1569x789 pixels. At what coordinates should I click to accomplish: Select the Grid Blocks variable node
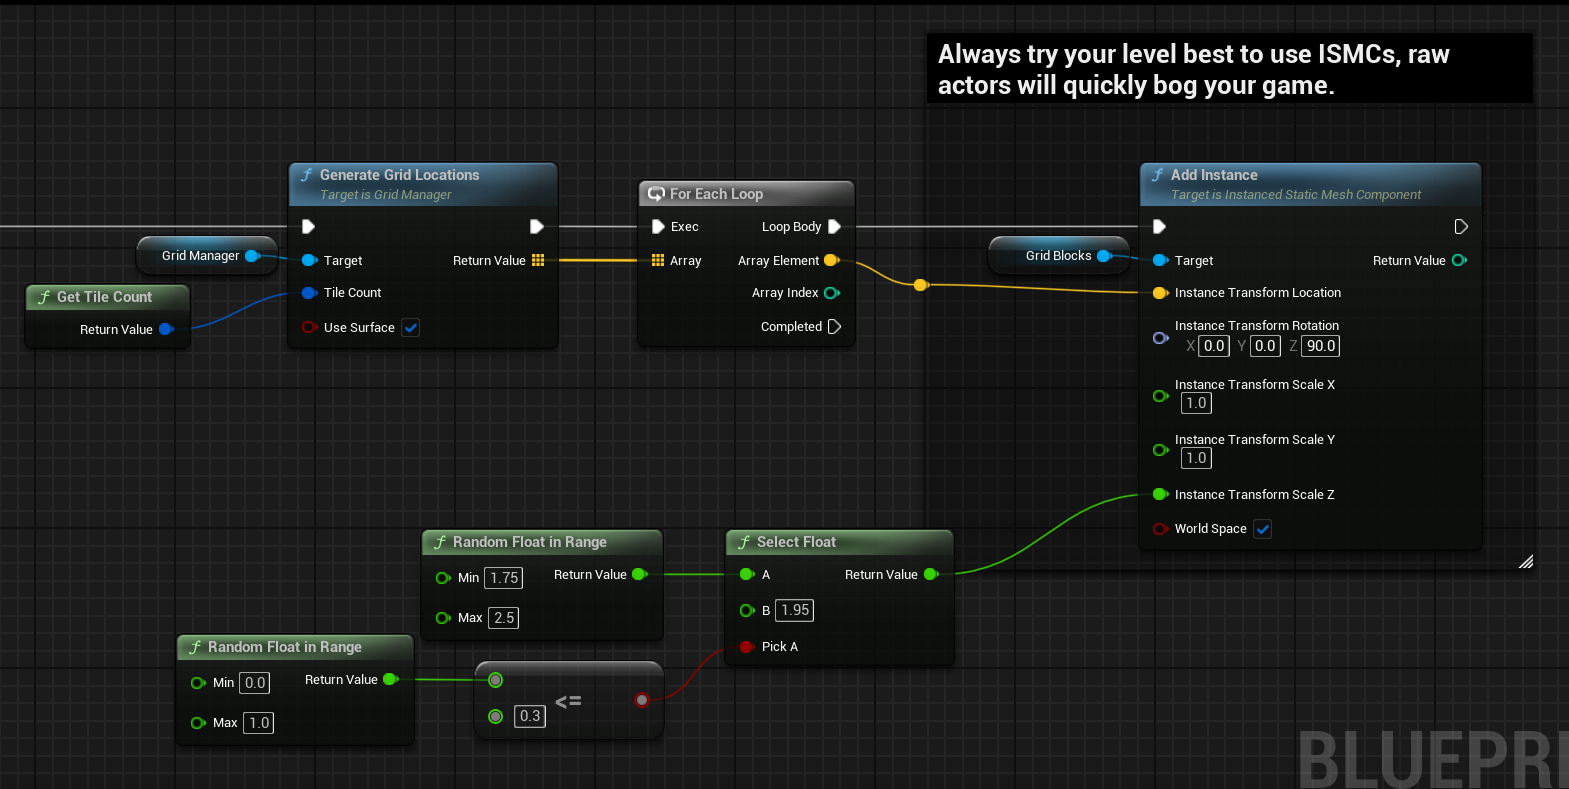pyautogui.click(x=1058, y=256)
